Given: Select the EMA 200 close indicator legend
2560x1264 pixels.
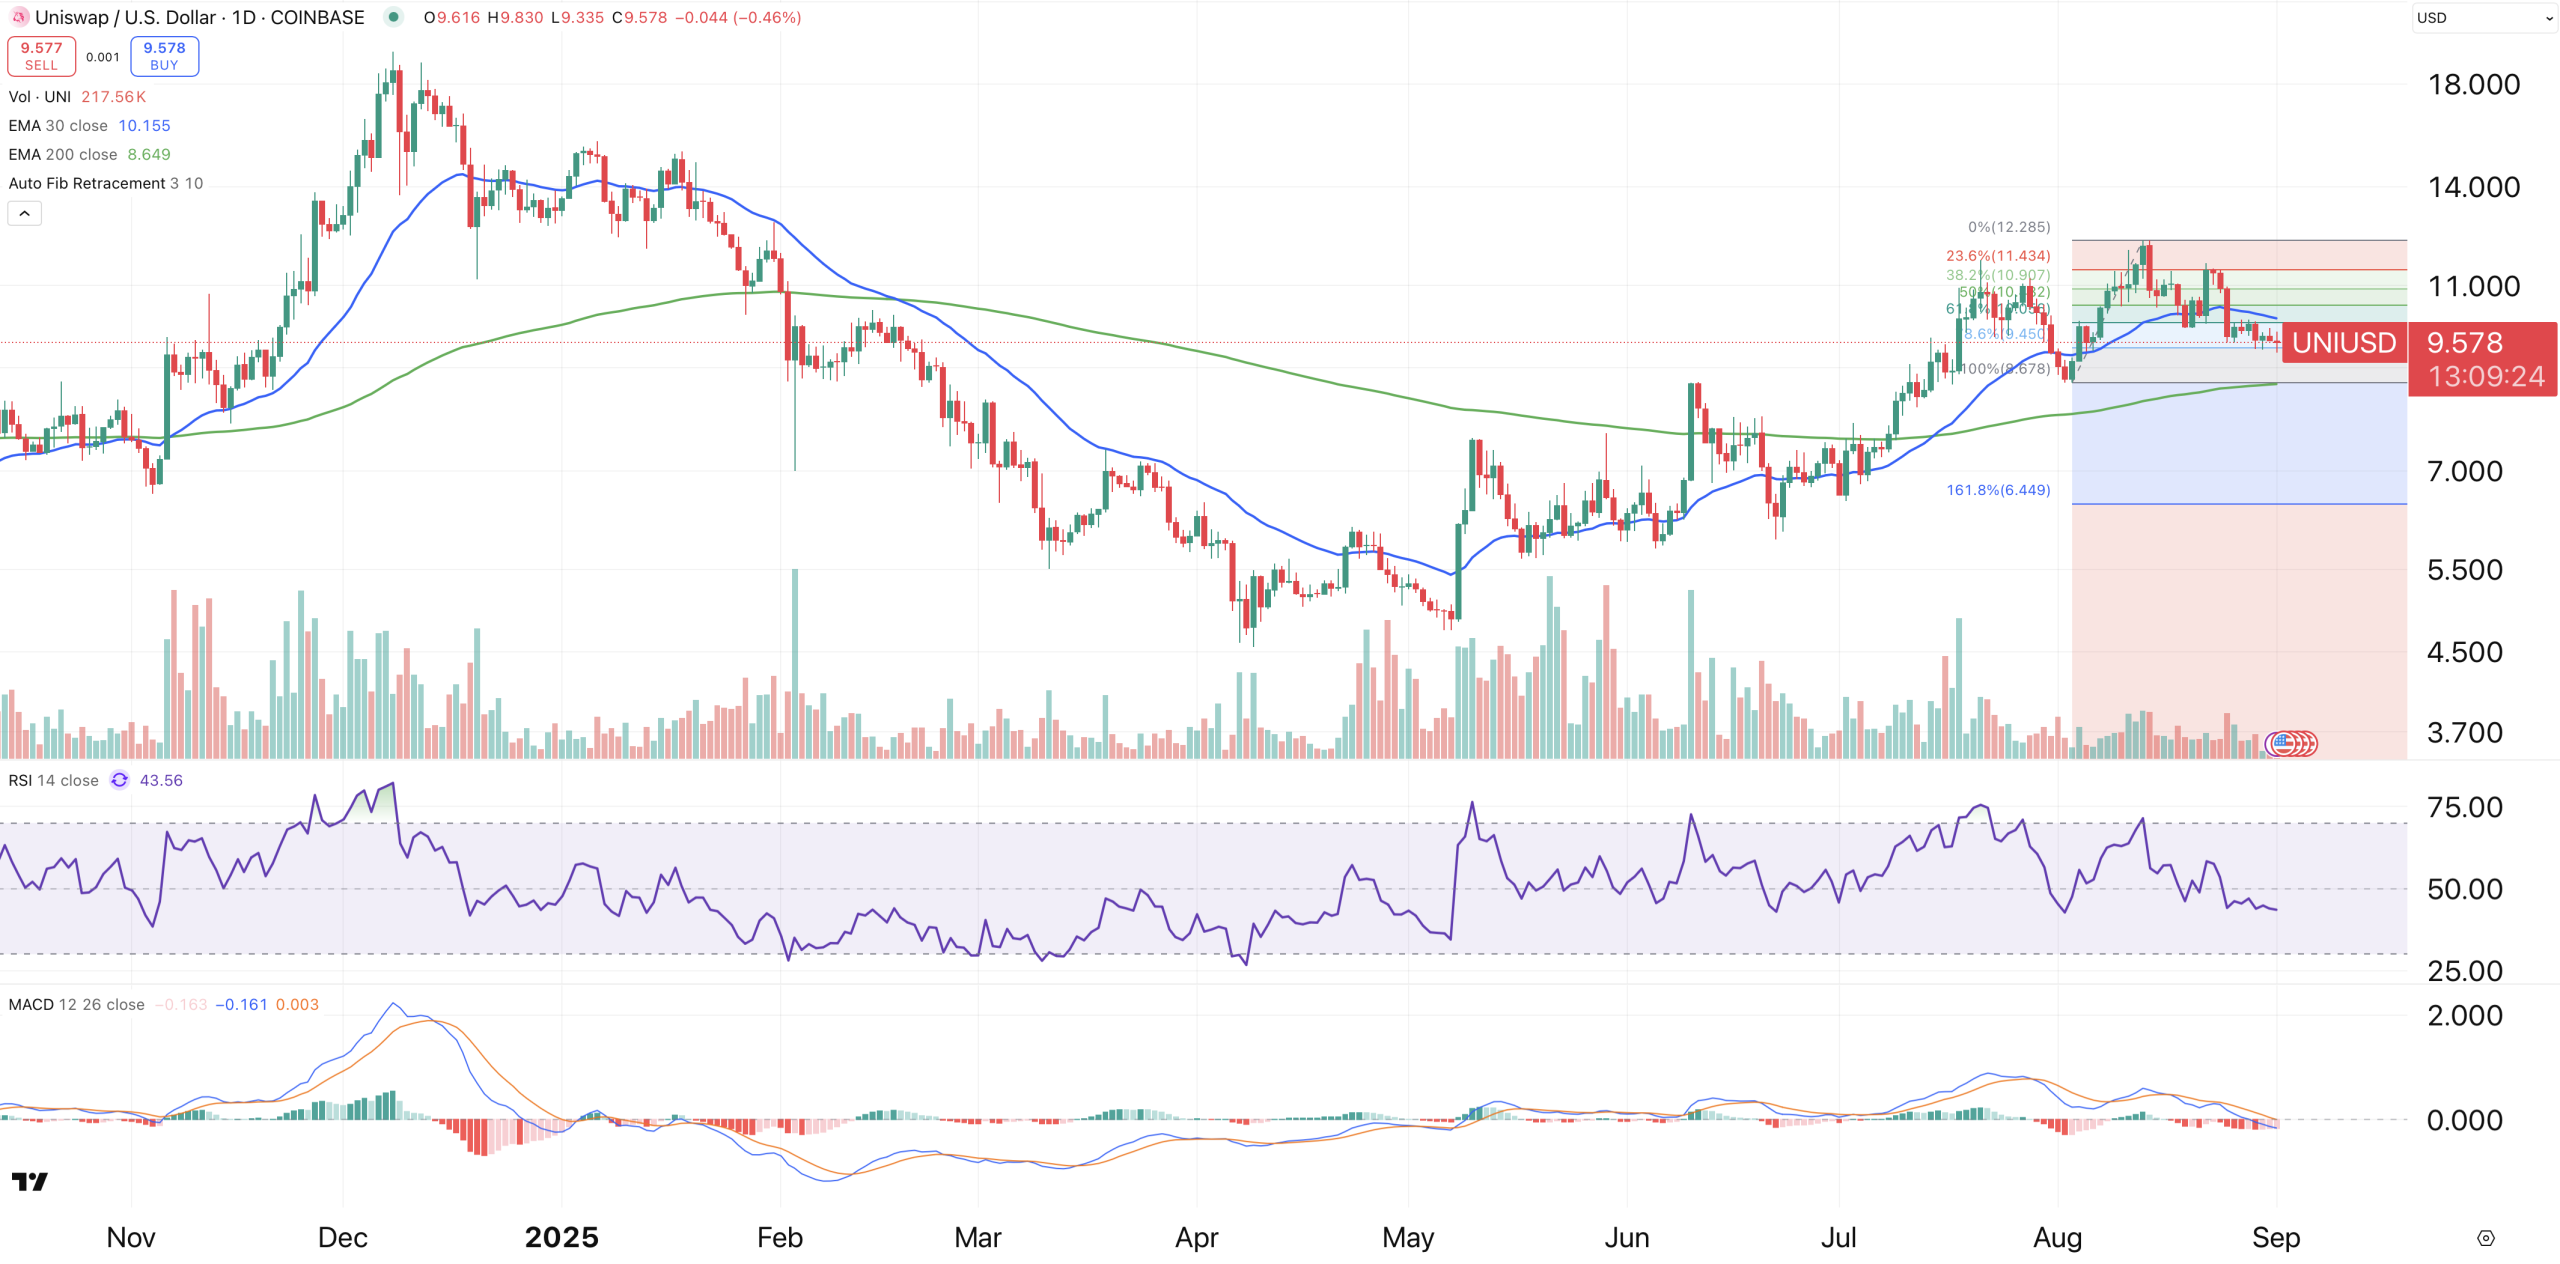Looking at the screenshot, I should 63,155.
